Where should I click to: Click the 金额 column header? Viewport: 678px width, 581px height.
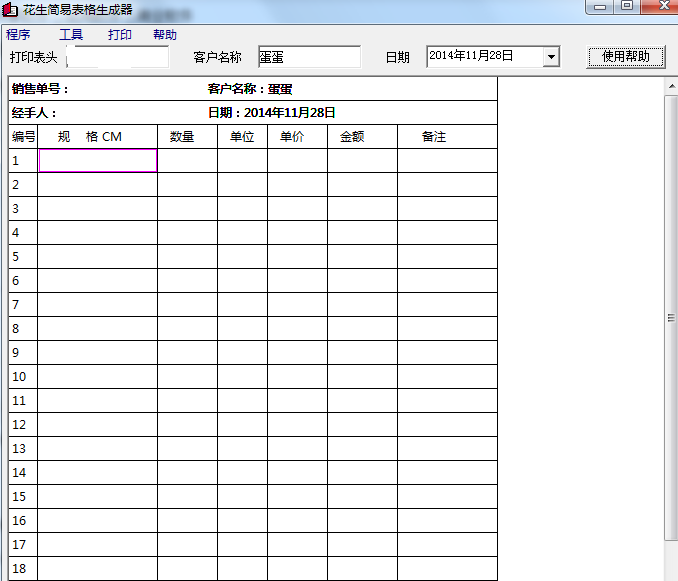tap(362, 137)
